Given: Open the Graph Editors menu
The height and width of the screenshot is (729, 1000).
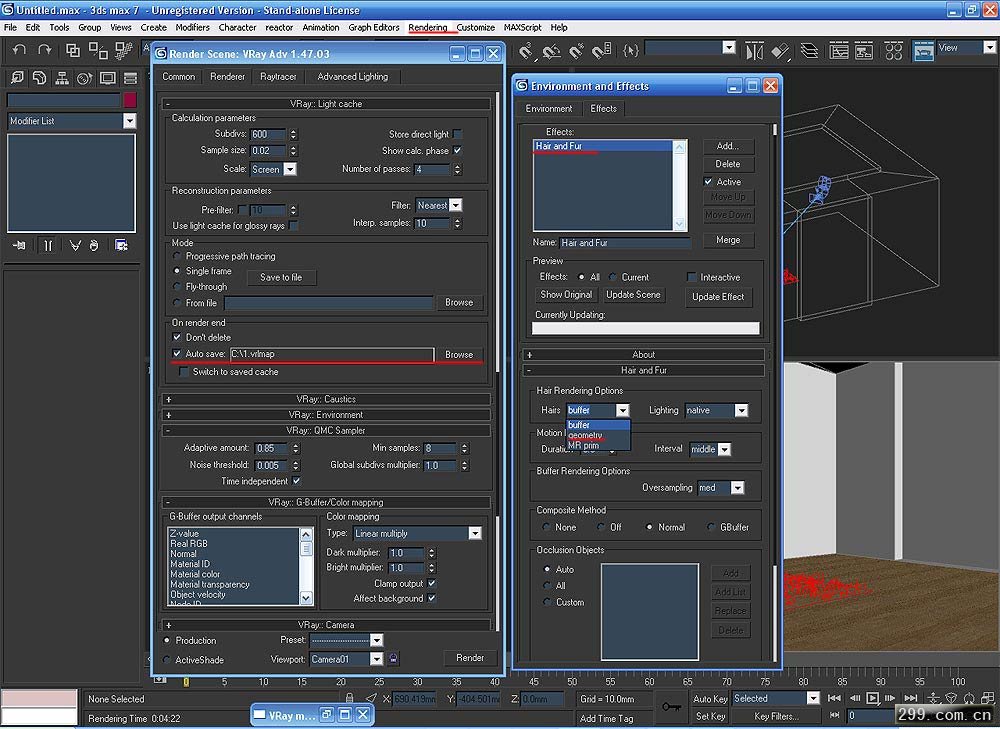Looking at the screenshot, I should tap(374, 27).
